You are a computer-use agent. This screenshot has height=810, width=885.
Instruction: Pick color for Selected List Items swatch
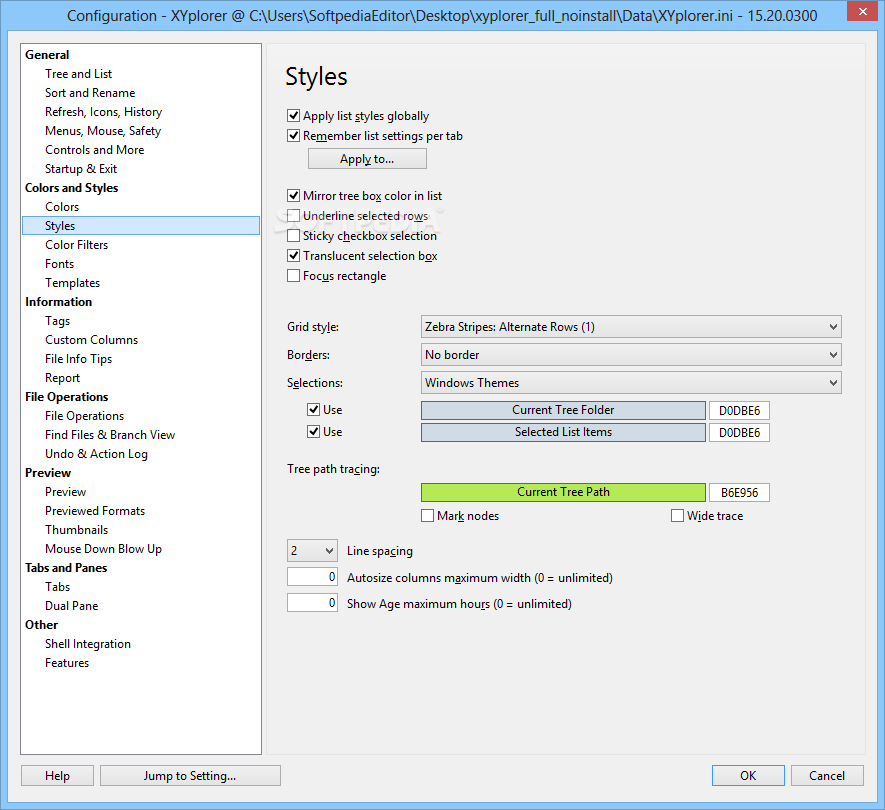[x=563, y=432]
